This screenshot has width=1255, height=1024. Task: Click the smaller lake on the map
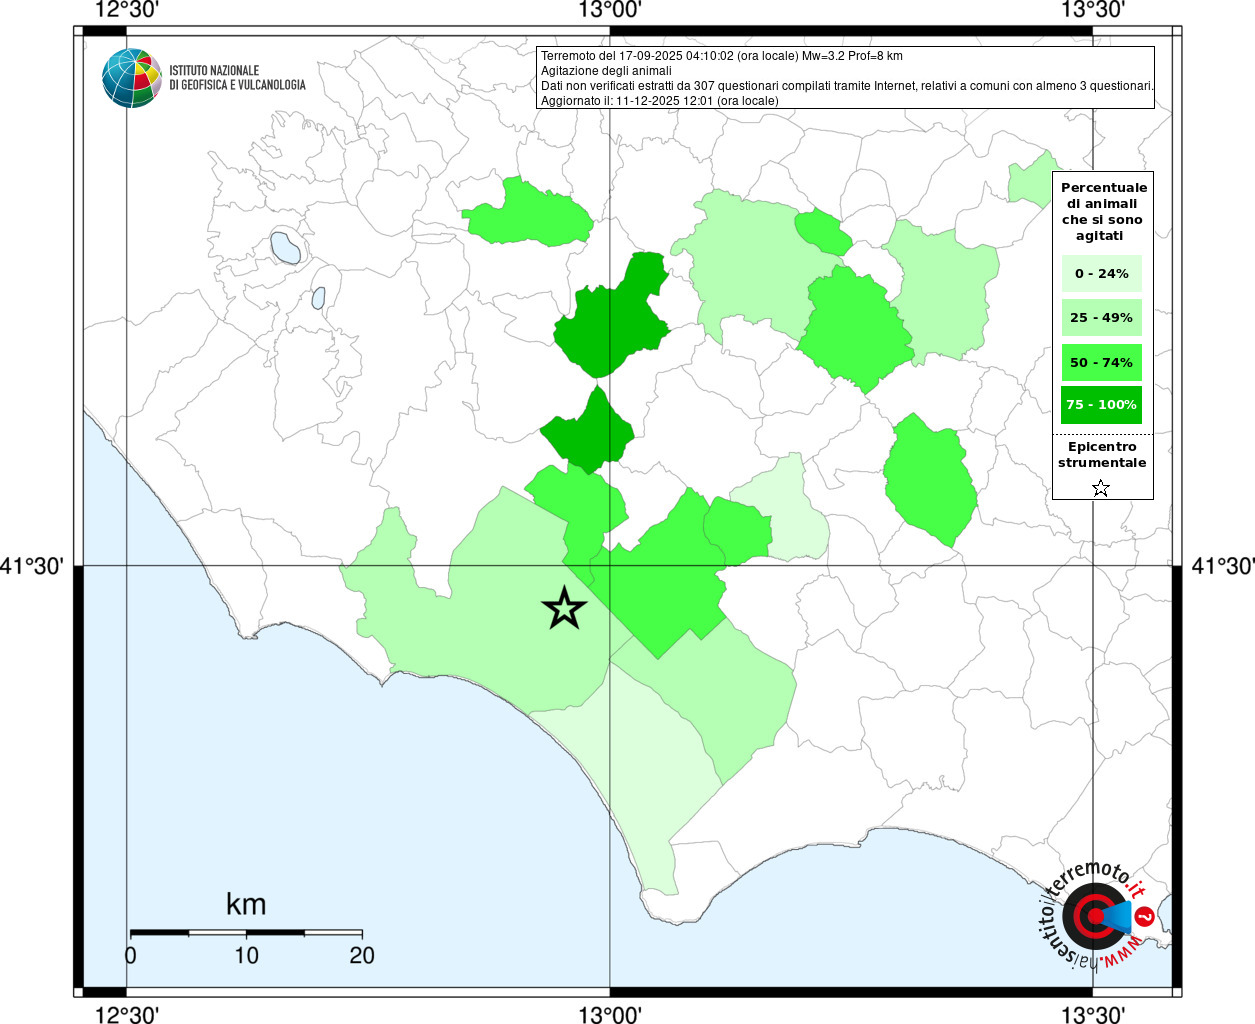(318, 297)
